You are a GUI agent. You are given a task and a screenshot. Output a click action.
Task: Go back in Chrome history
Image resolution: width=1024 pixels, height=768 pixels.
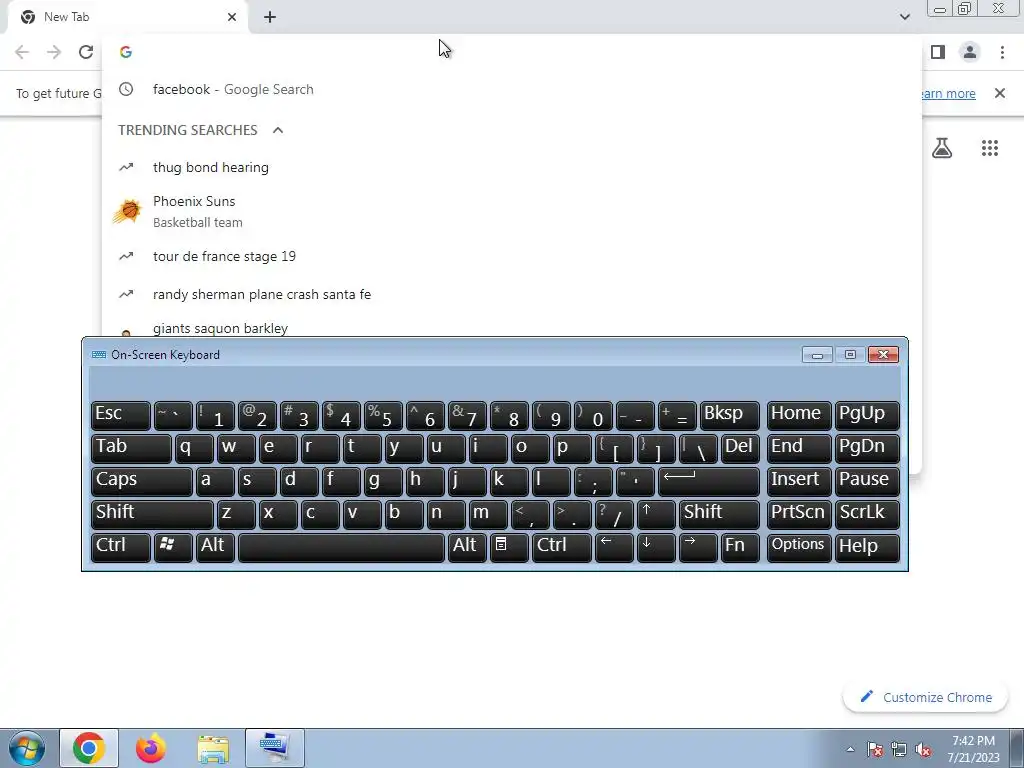(x=22, y=52)
